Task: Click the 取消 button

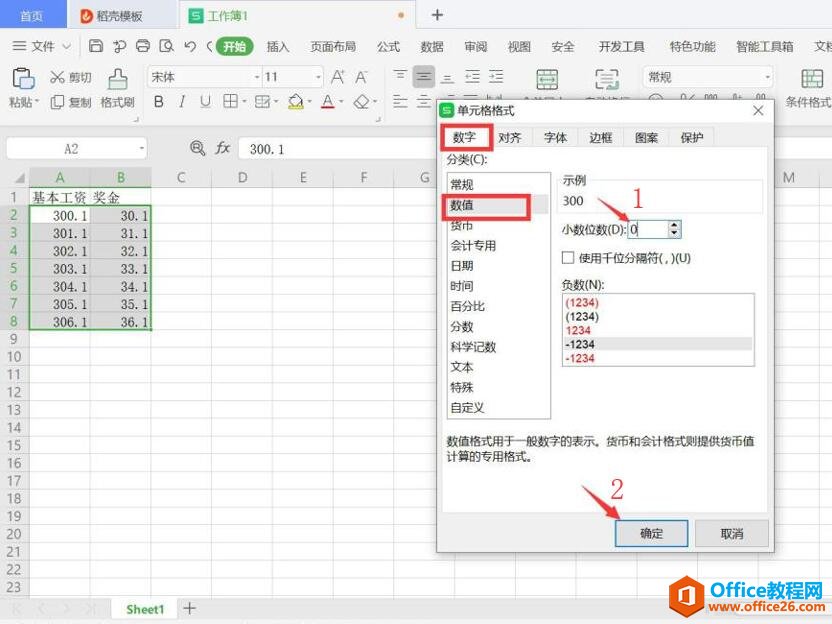Action: 732,533
